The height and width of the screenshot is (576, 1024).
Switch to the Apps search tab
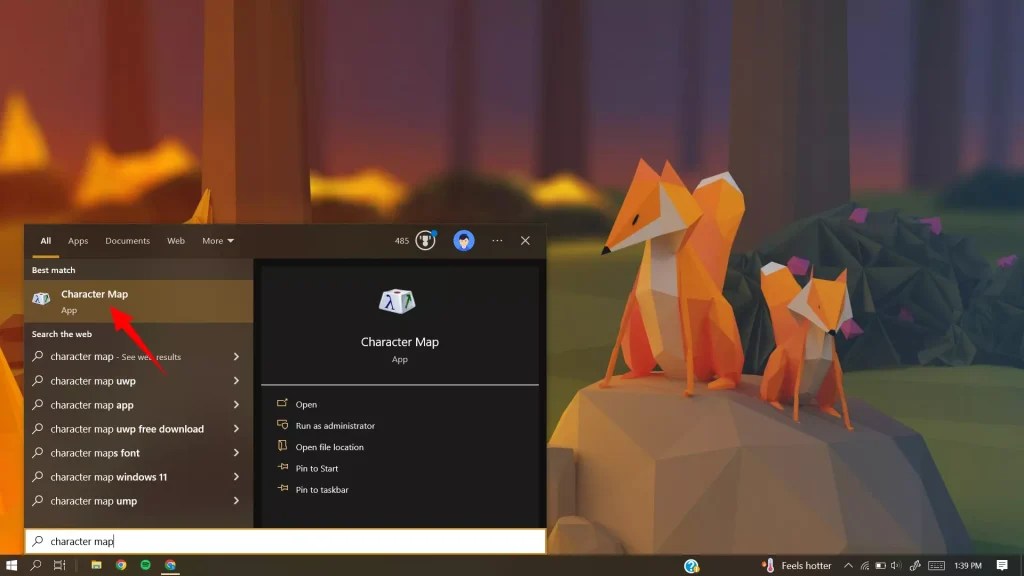[x=78, y=240]
